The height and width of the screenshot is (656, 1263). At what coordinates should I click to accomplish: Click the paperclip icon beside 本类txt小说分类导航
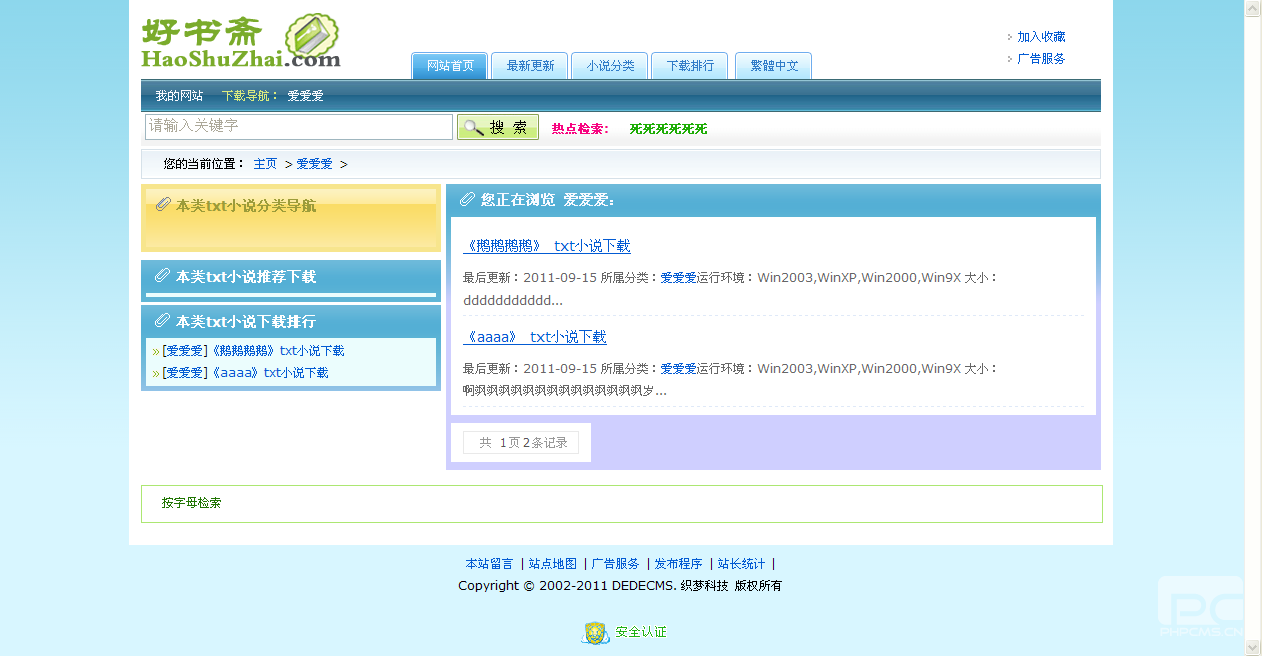click(163, 204)
